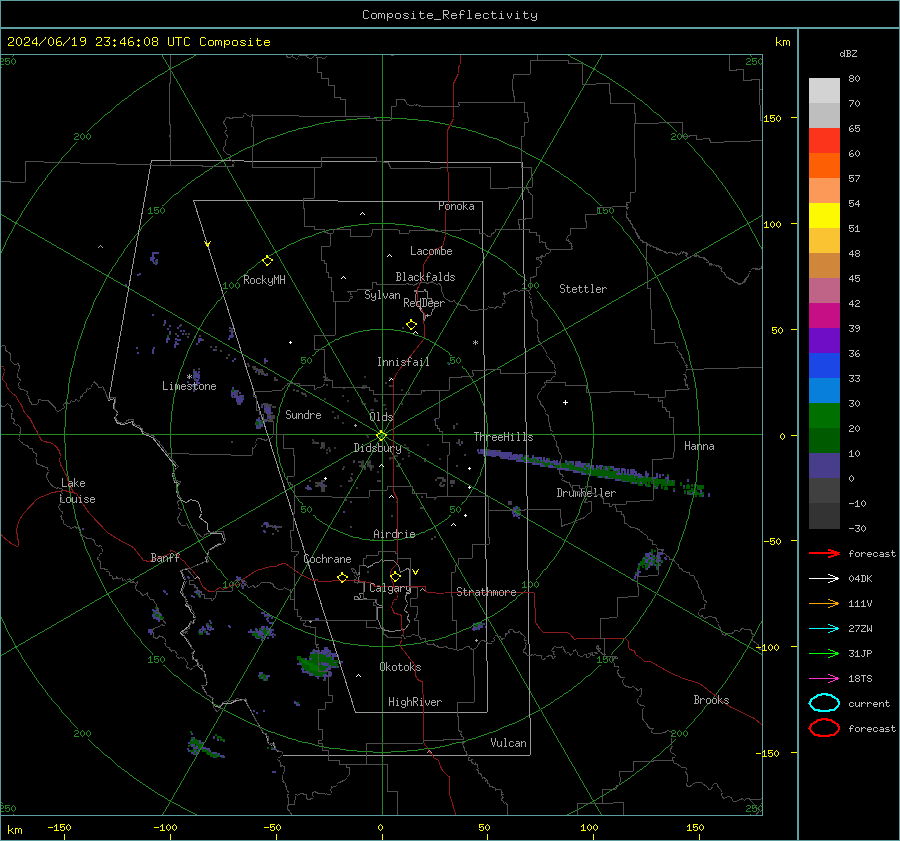Click the 'Ponoka' map label
Viewport: 900px width, 841px height.
tap(456, 206)
